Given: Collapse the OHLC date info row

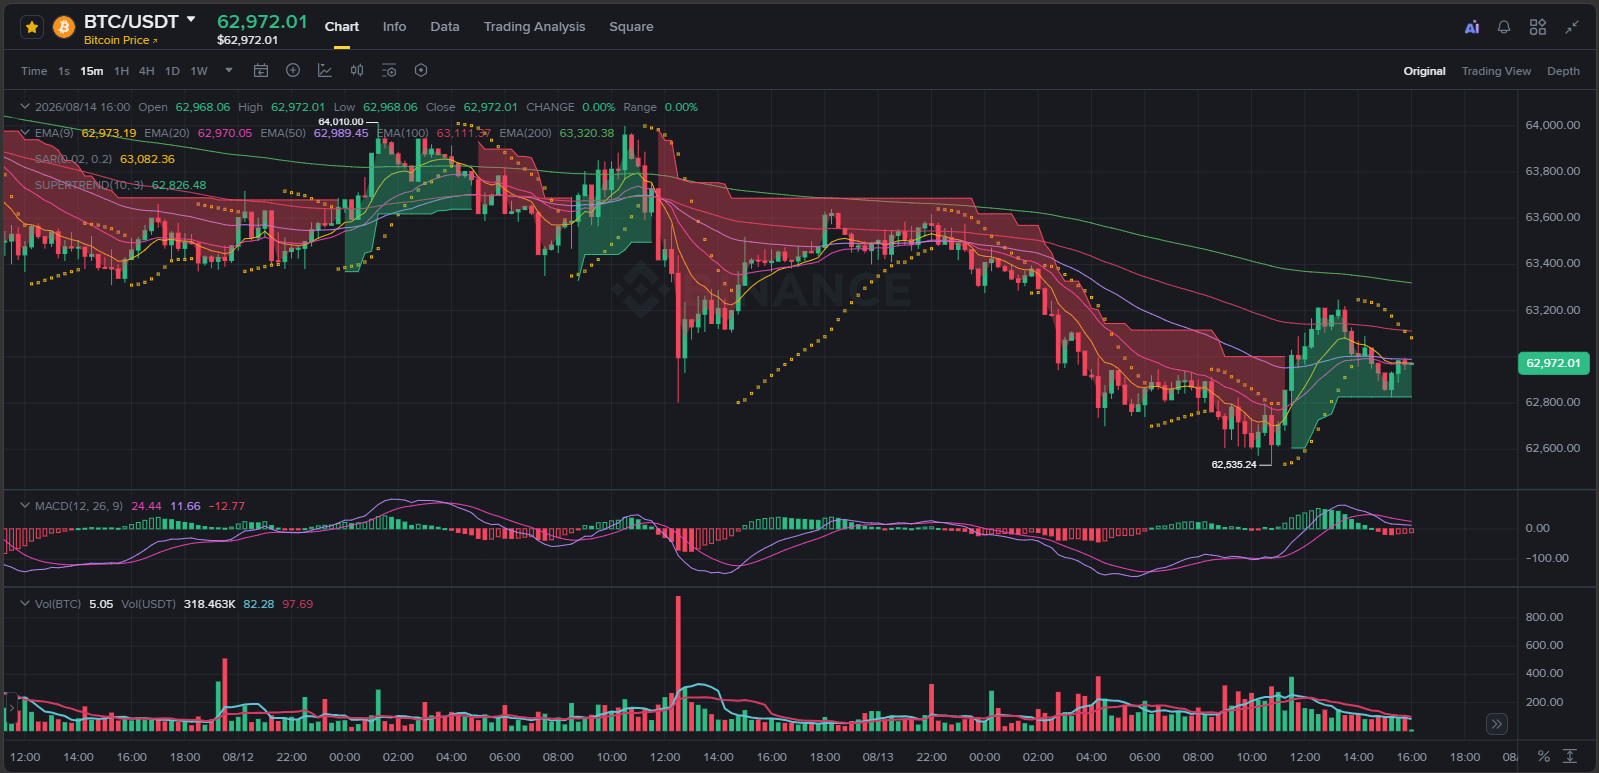Looking at the screenshot, I should pyautogui.click(x=25, y=106).
